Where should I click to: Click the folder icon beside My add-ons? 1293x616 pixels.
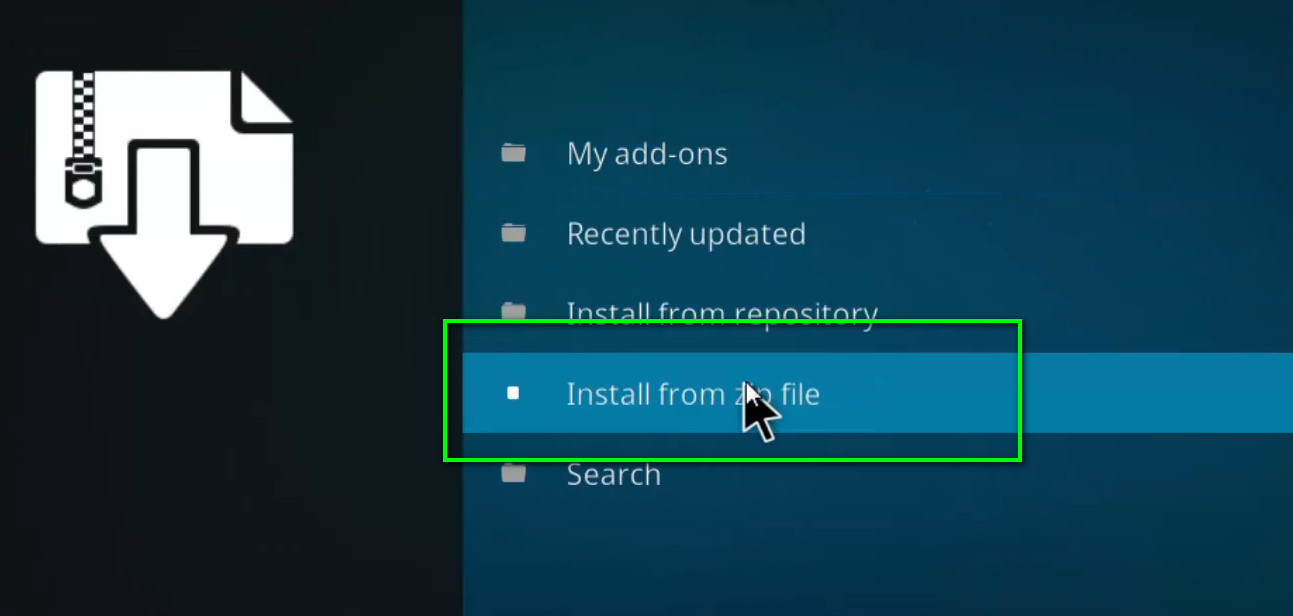pyautogui.click(x=513, y=153)
